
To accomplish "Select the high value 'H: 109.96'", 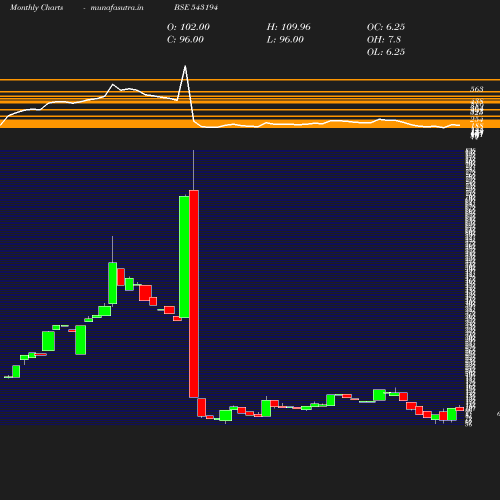I will (x=289, y=27).
